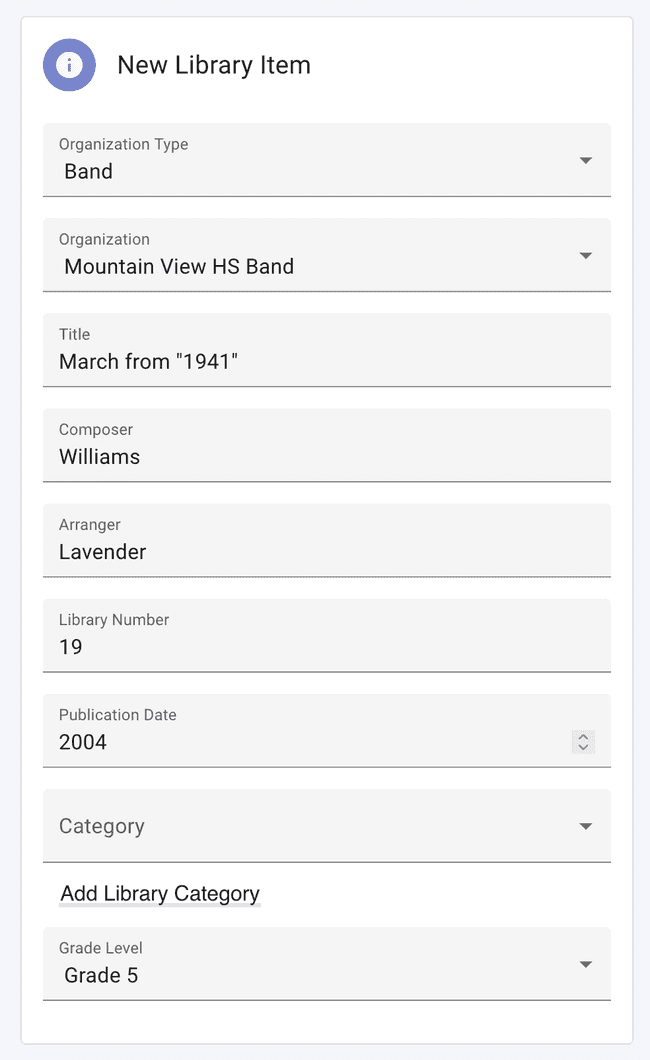The image size is (650, 1060).
Task: Increase Publication Date with the up stepper arrow
Action: click(583, 736)
